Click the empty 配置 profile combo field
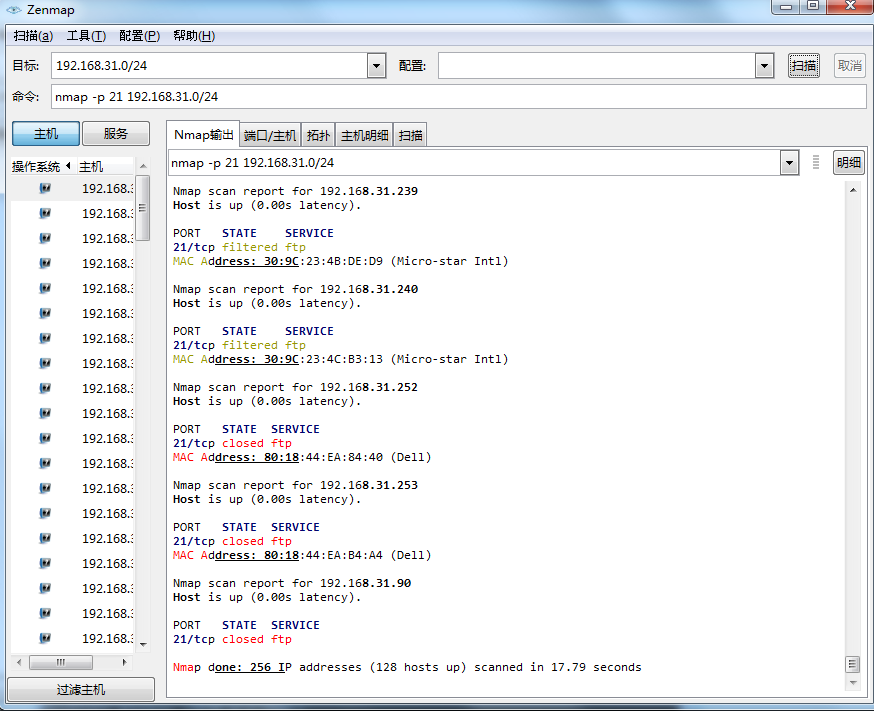Screen dimensions: 874x711 (x=597, y=66)
